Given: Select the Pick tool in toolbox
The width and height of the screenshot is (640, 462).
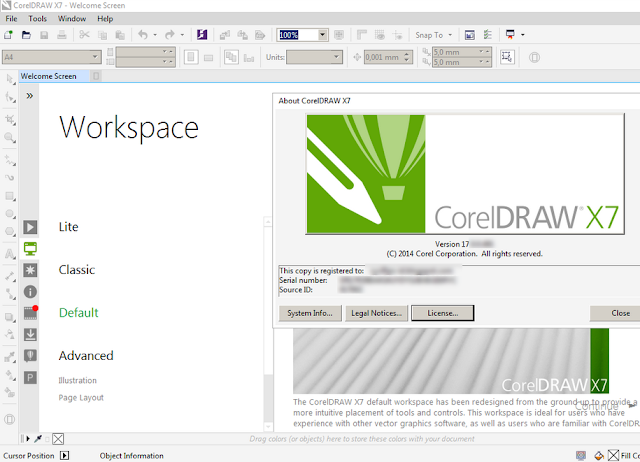Looking at the screenshot, I should click(x=10, y=79).
